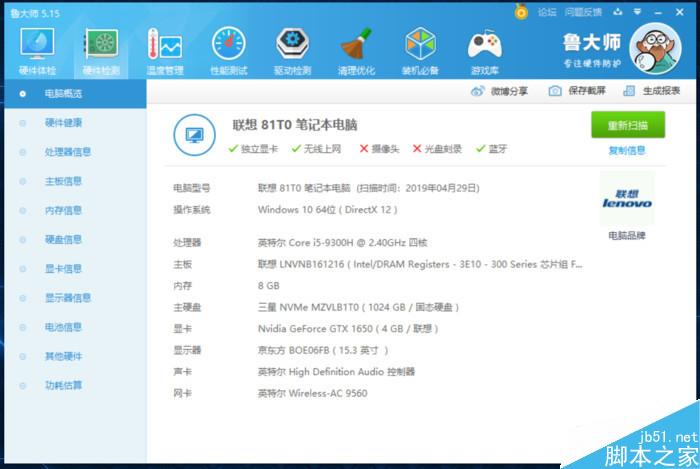Viewport: 700px width, 469px height.
Task: Click 摄像头 feature status
Action: pos(379,149)
